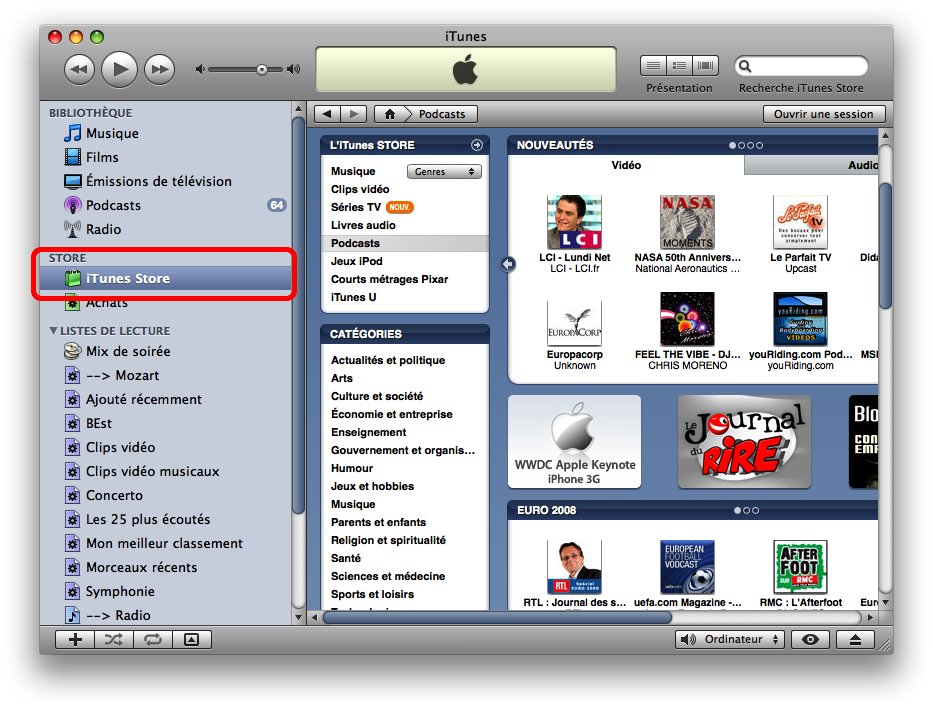Viewport: 933px width, 709px height.
Task: Click the eye browser toggle button
Action: tap(810, 639)
